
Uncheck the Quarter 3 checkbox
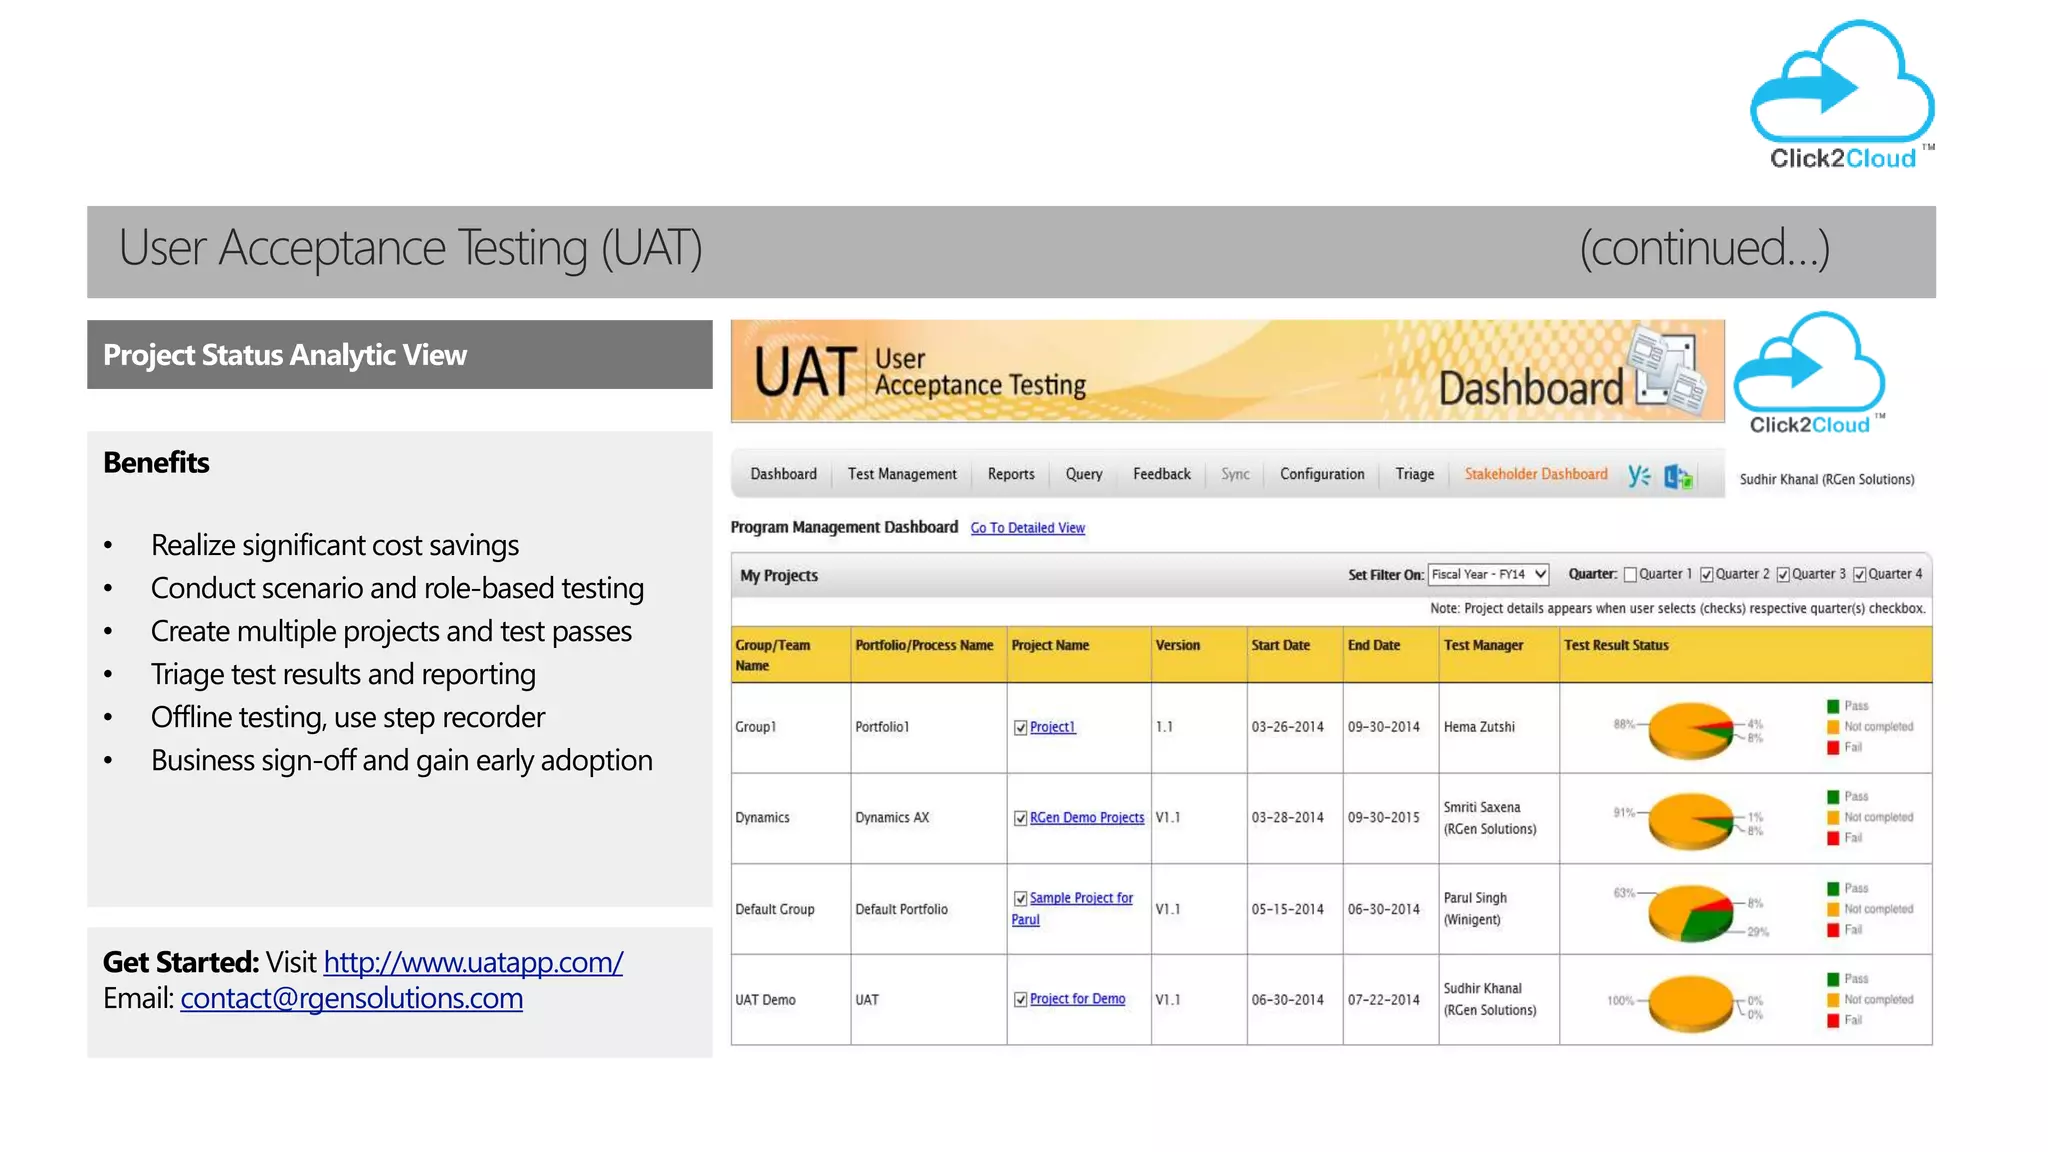coord(1783,575)
